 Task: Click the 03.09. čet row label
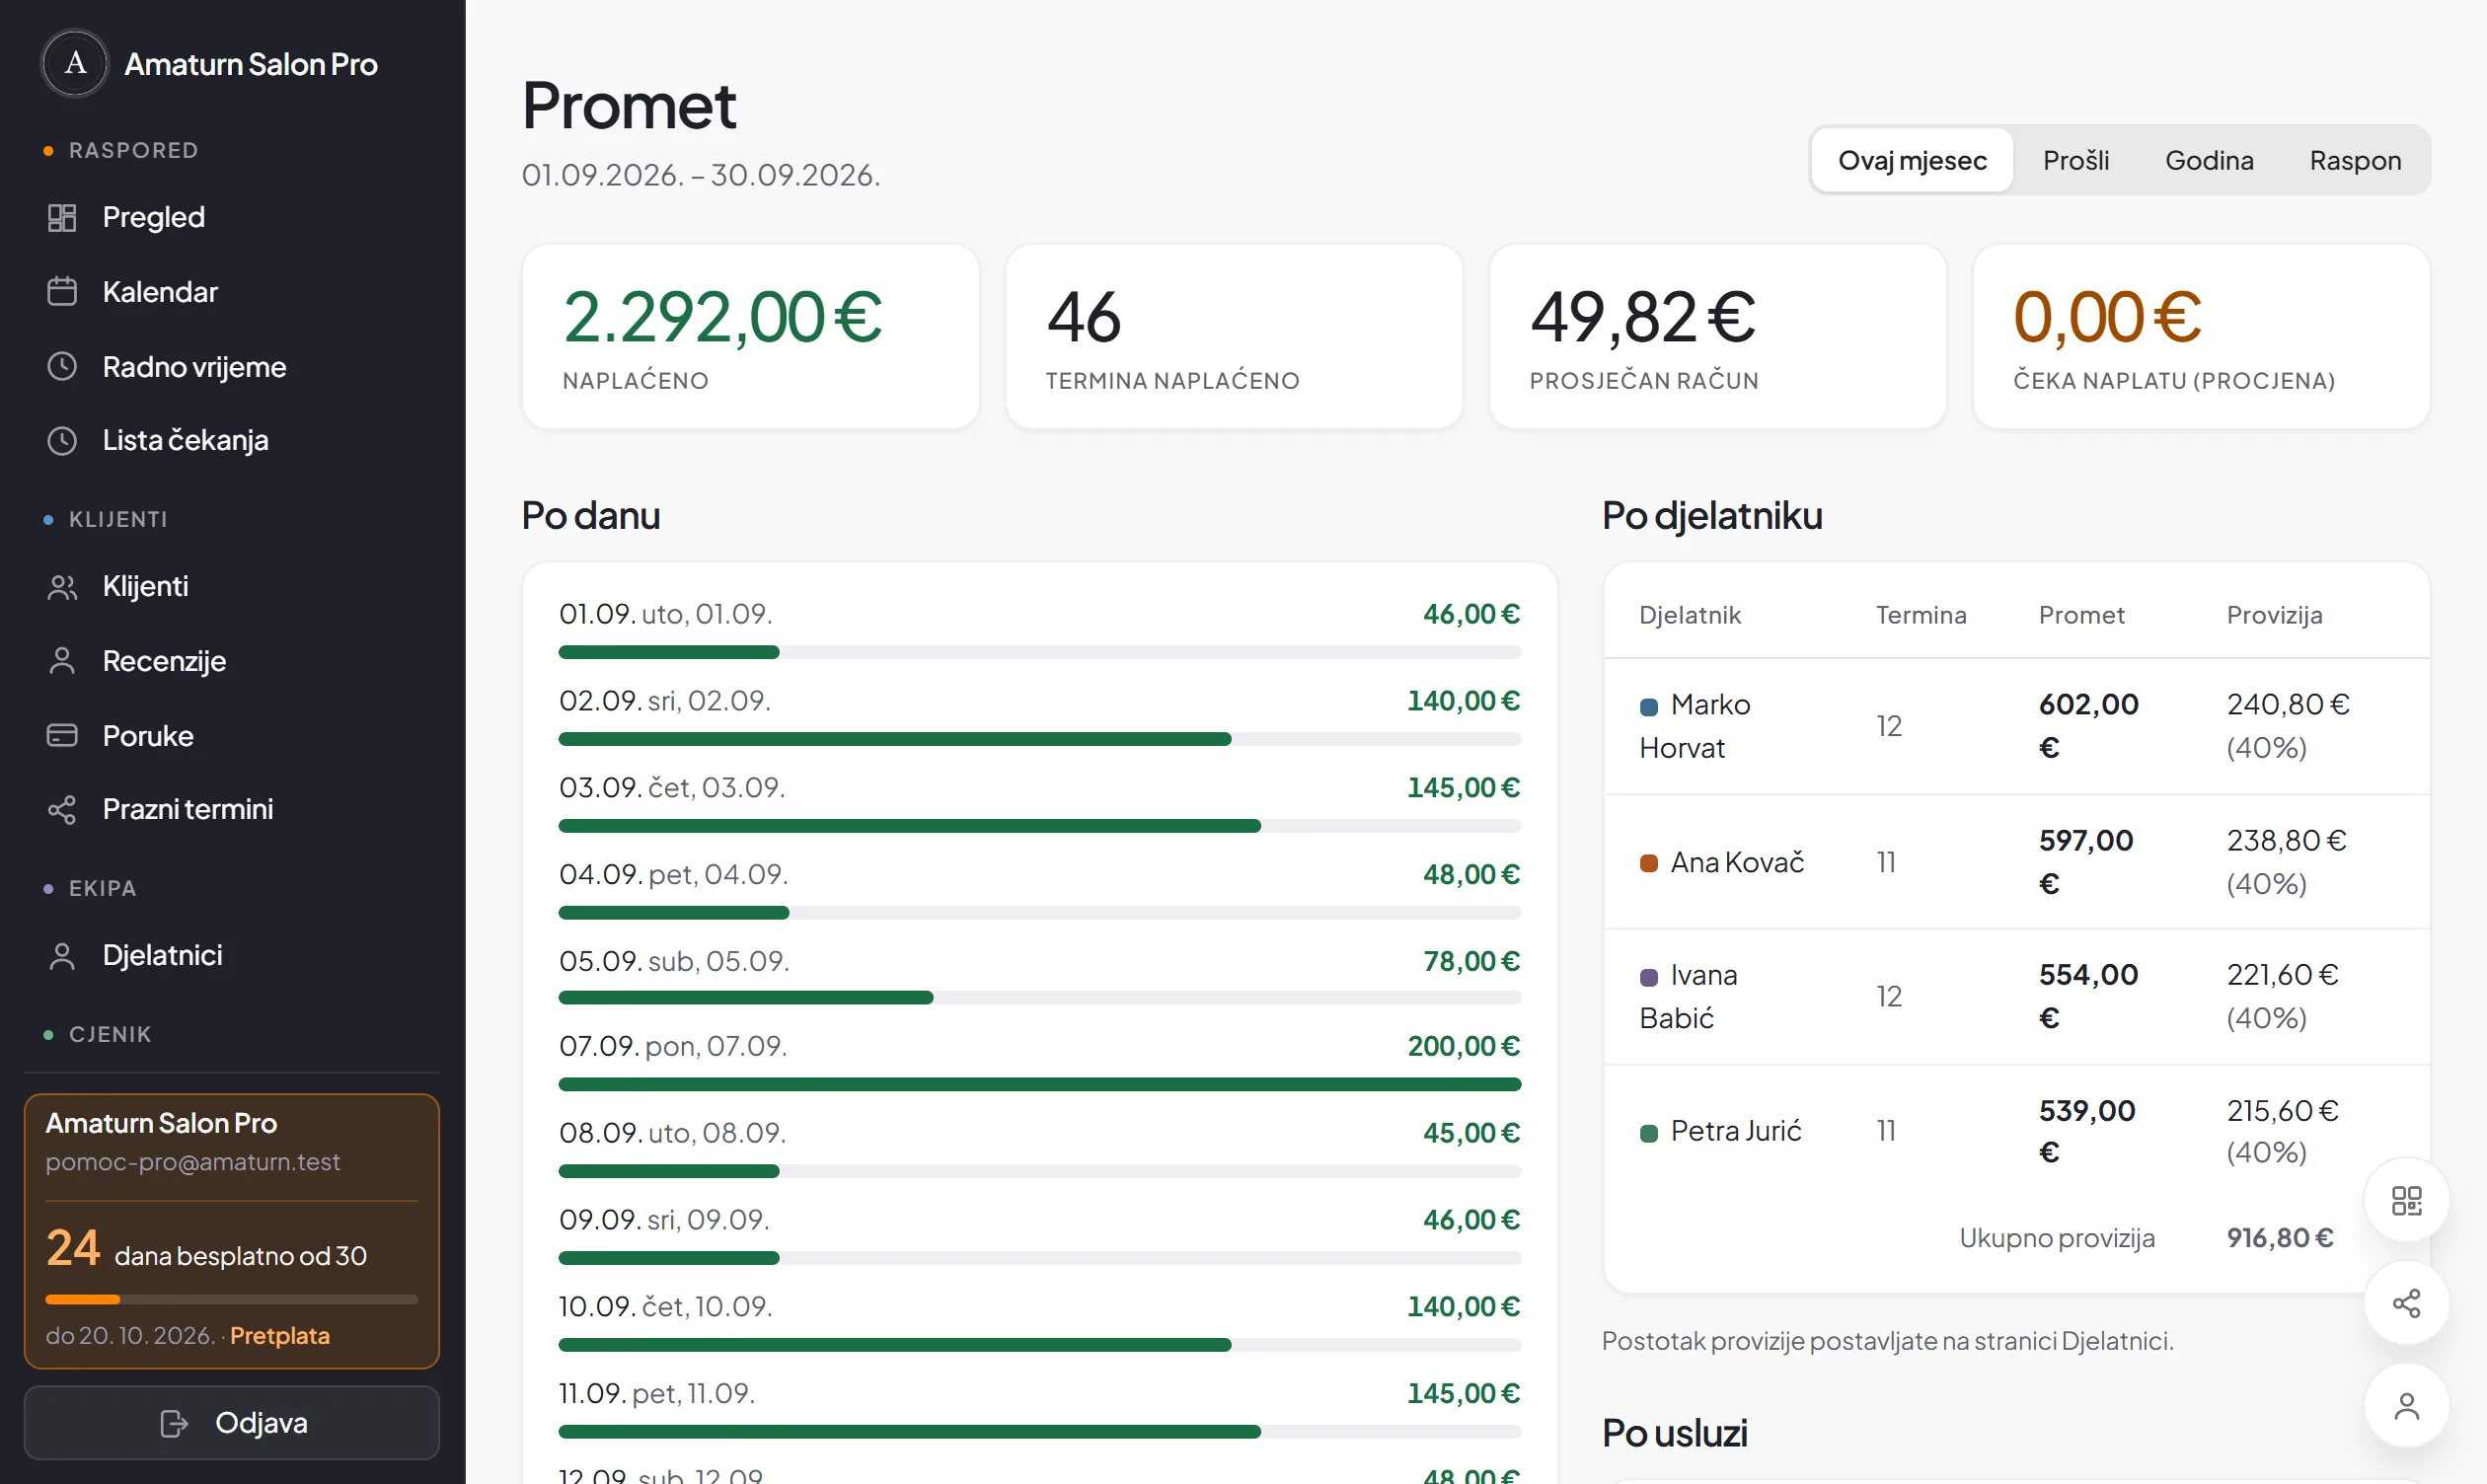tap(672, 788)
